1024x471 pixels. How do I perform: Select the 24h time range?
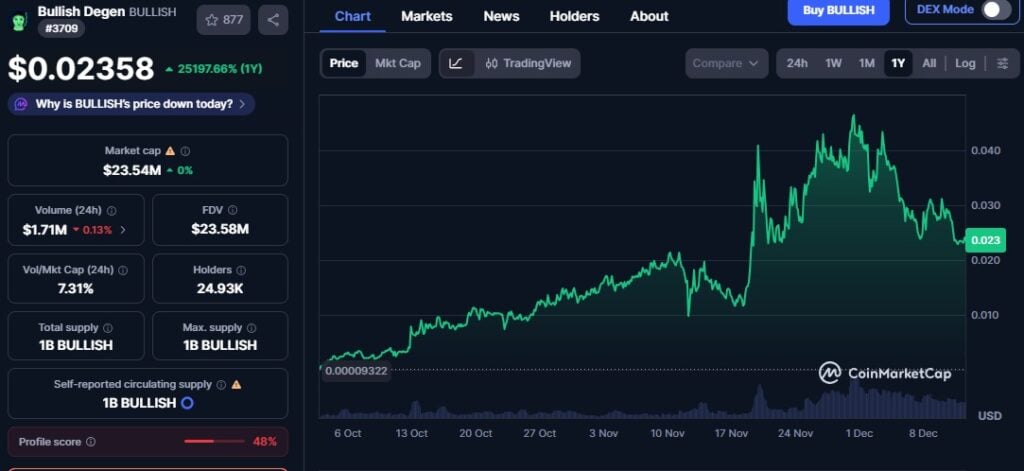click(797, 63)
